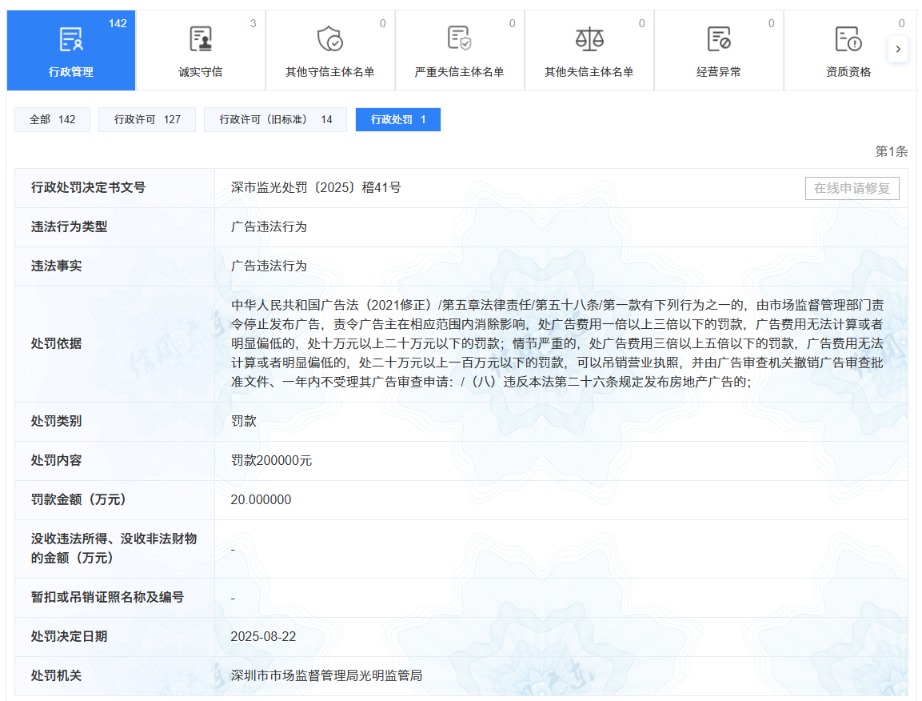Image resolution: width=922 pixels, height=701 pixels.
Task: Filter by 行政许可 127
Action: pyautogui.click(x=147, y=119)
